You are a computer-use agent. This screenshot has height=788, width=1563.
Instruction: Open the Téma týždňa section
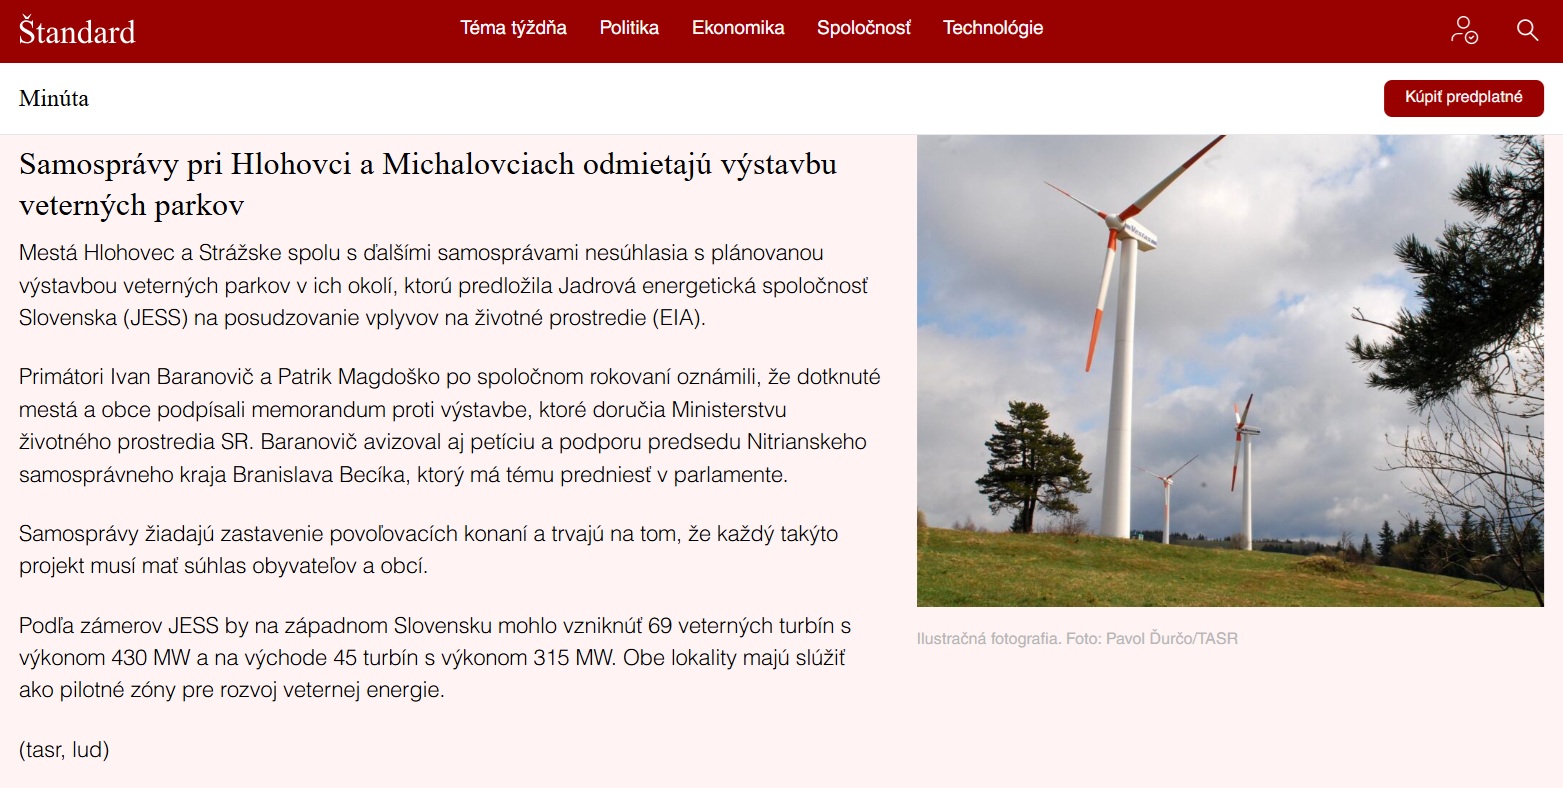click(x=512, y=29)
